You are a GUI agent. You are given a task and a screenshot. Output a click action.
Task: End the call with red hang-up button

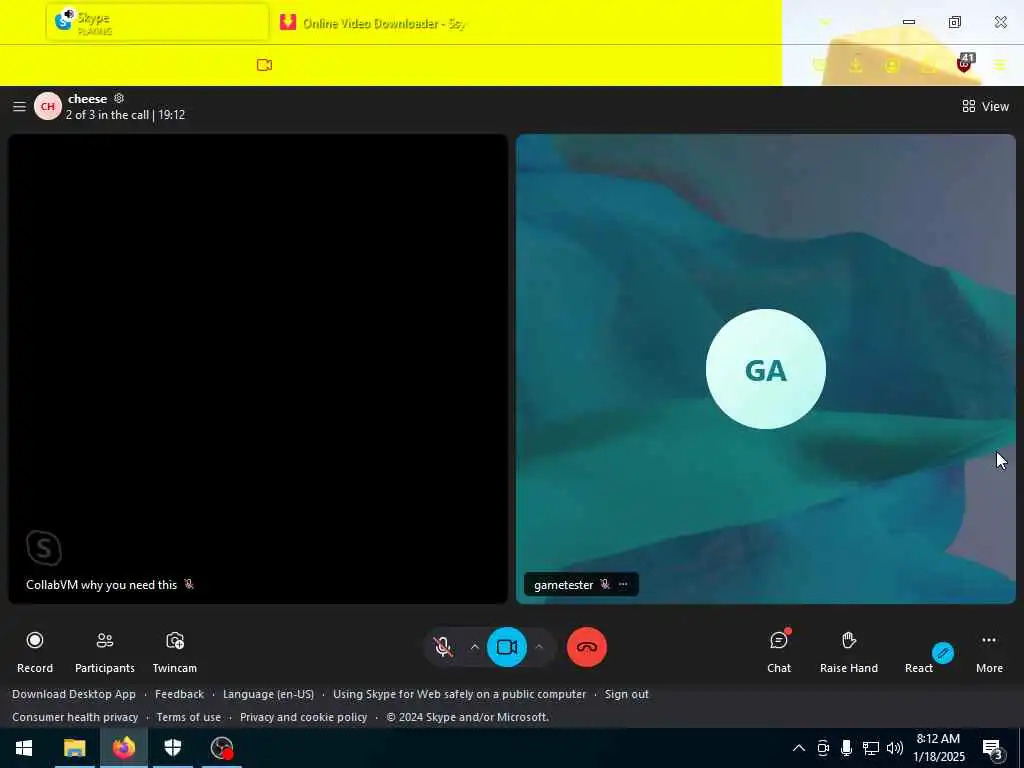(x=586, y=647)
